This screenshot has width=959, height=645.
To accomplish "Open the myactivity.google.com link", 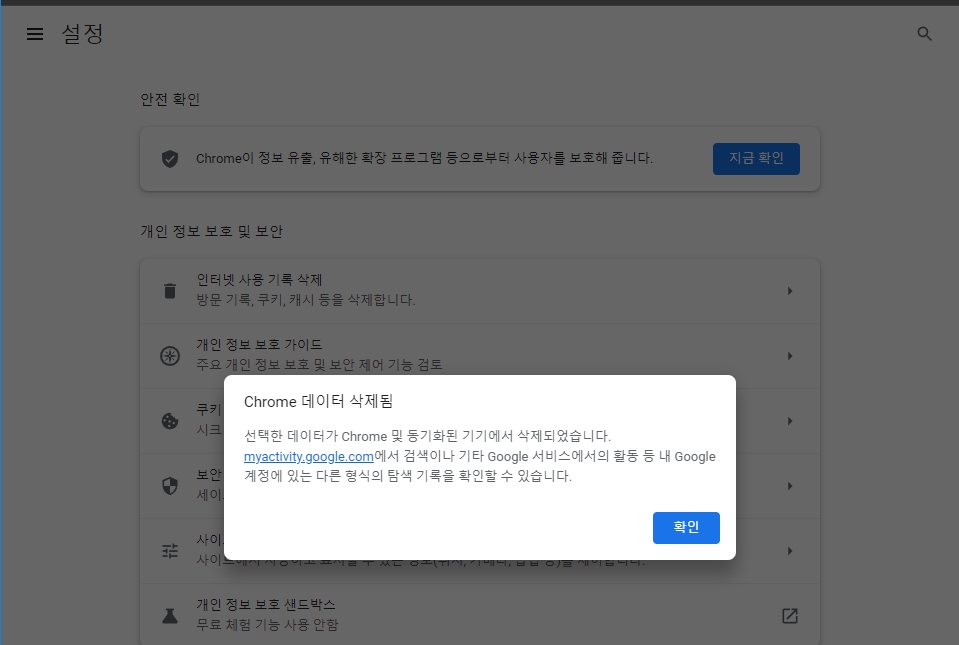I will (x=309, y=456).
